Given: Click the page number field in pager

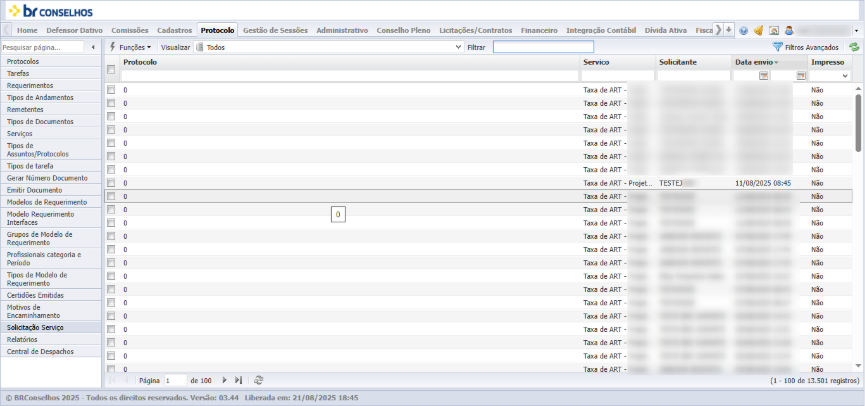Looking at the screenshot, I should (175, 380).
